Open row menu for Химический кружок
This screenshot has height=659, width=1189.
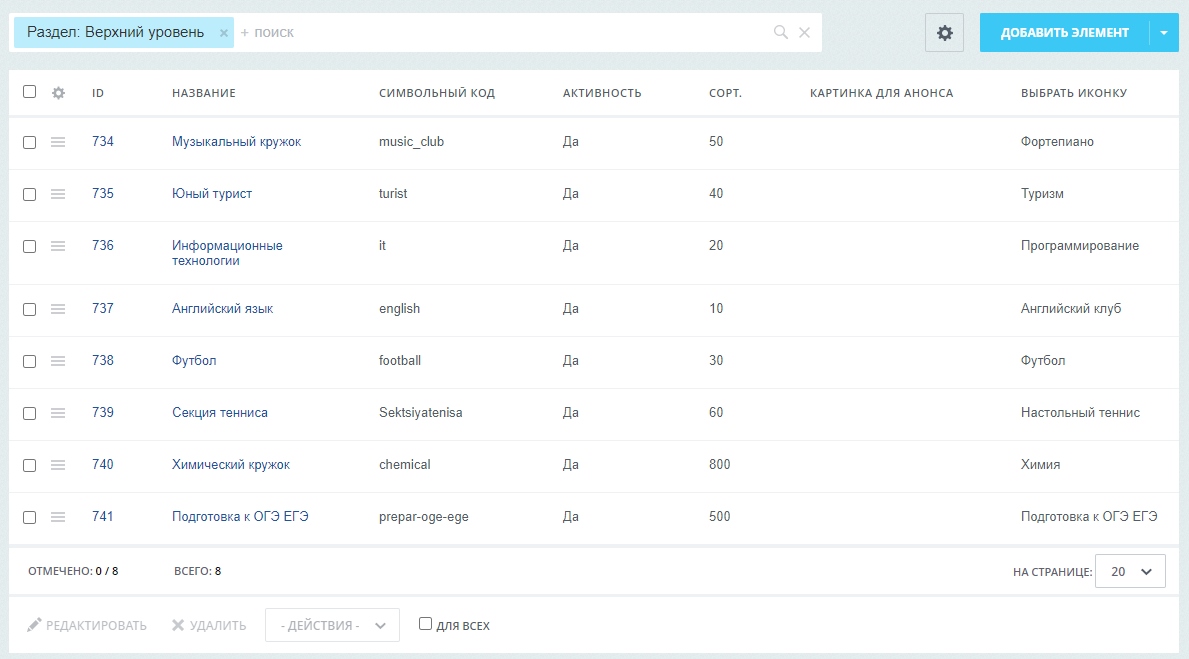(x=58, y=465)
